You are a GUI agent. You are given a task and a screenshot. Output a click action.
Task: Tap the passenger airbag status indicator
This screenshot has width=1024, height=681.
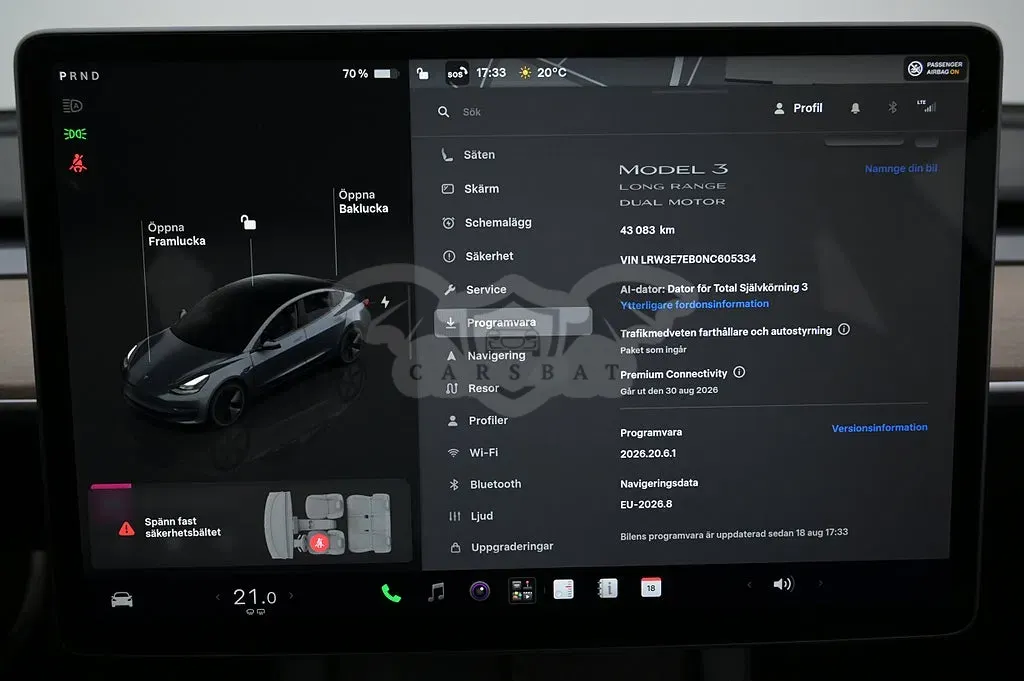pos(936,68)
